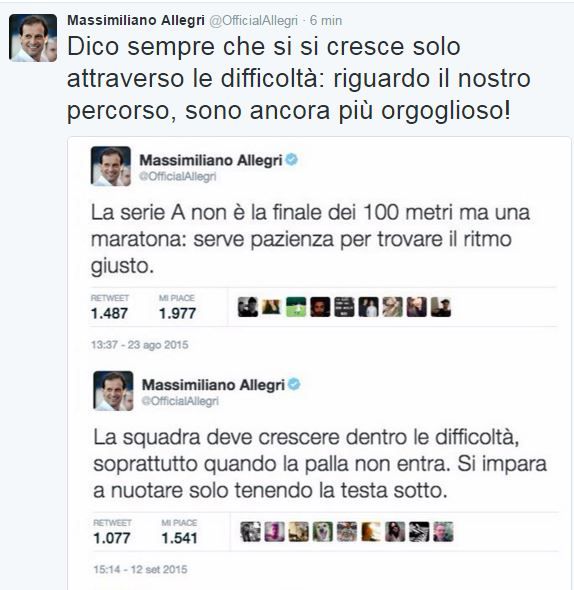Click dog photo liker avatar in the second row
Image resolution: width=574 pixels, height=590 pixels.
[323, 532]
